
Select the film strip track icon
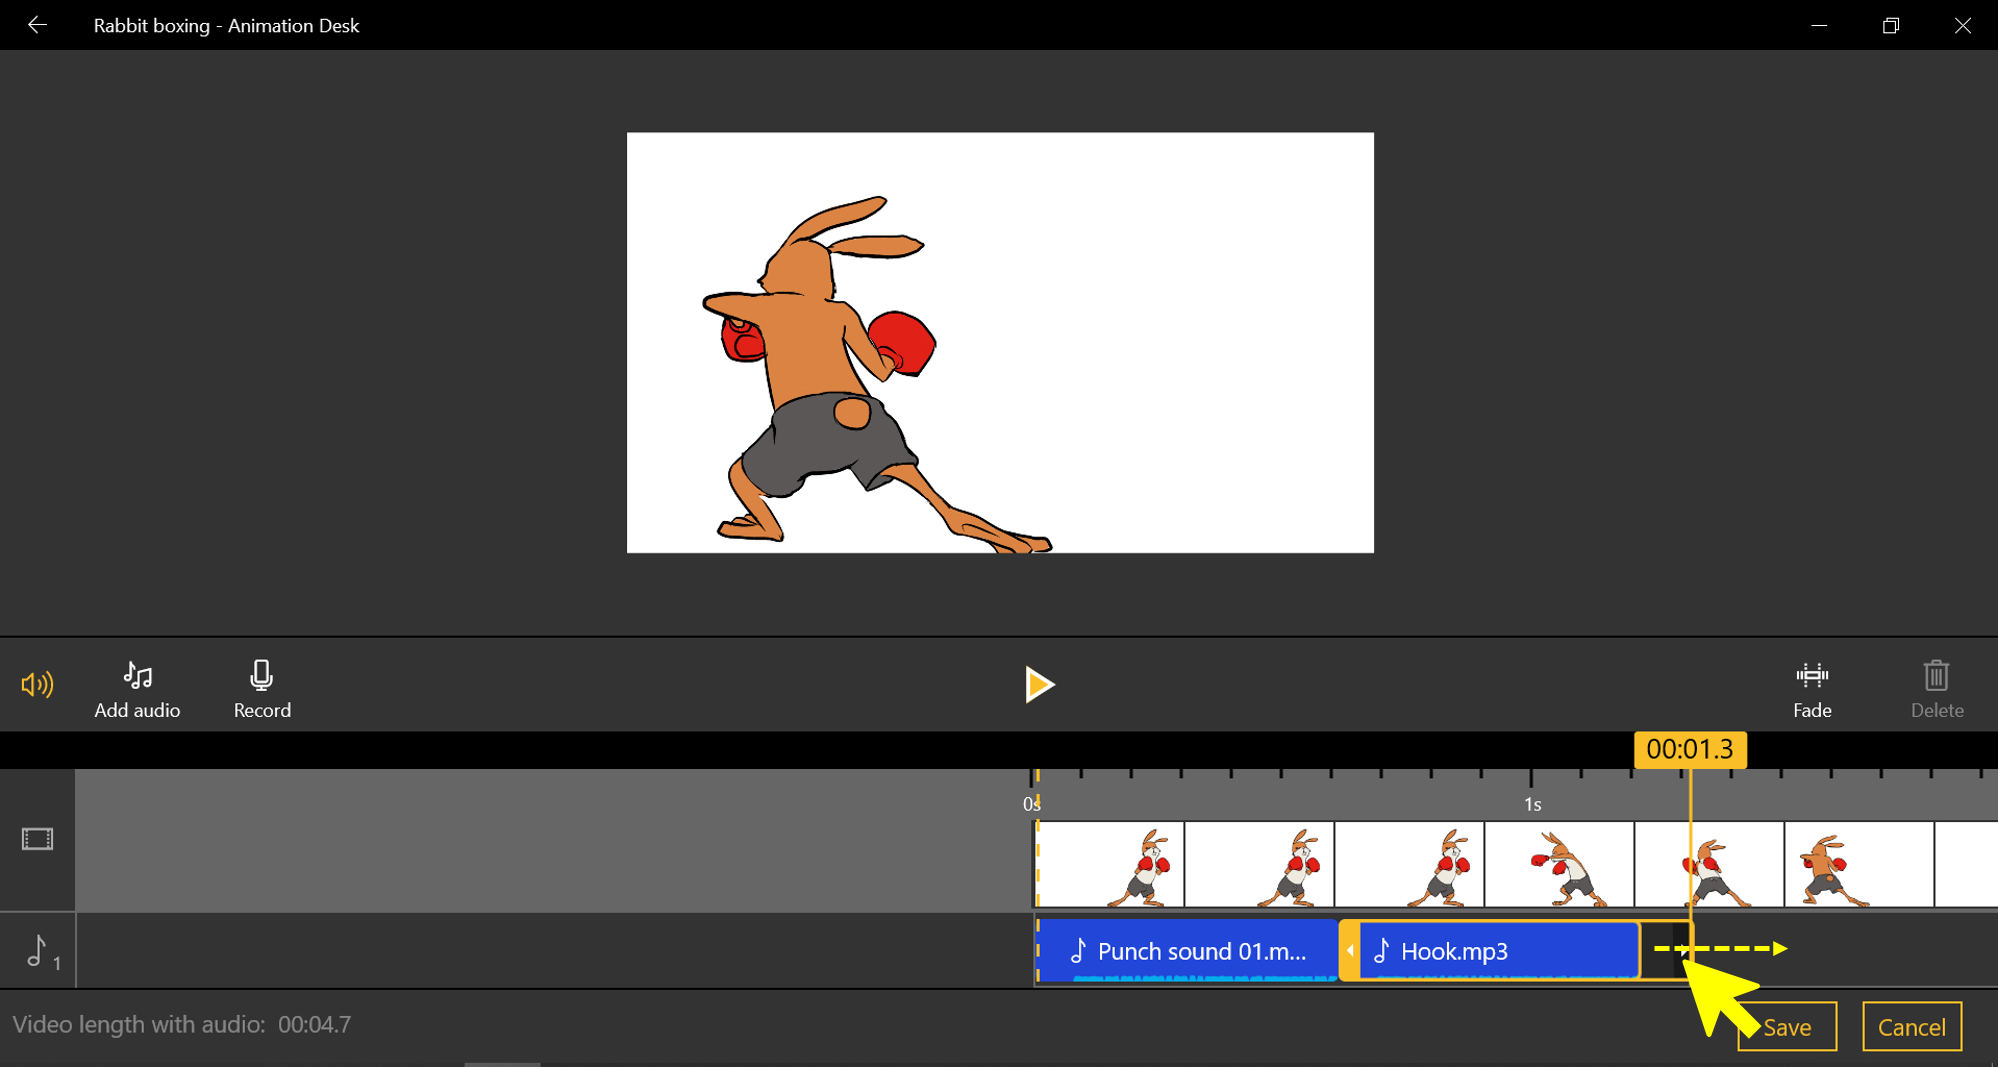click(37, 839)
